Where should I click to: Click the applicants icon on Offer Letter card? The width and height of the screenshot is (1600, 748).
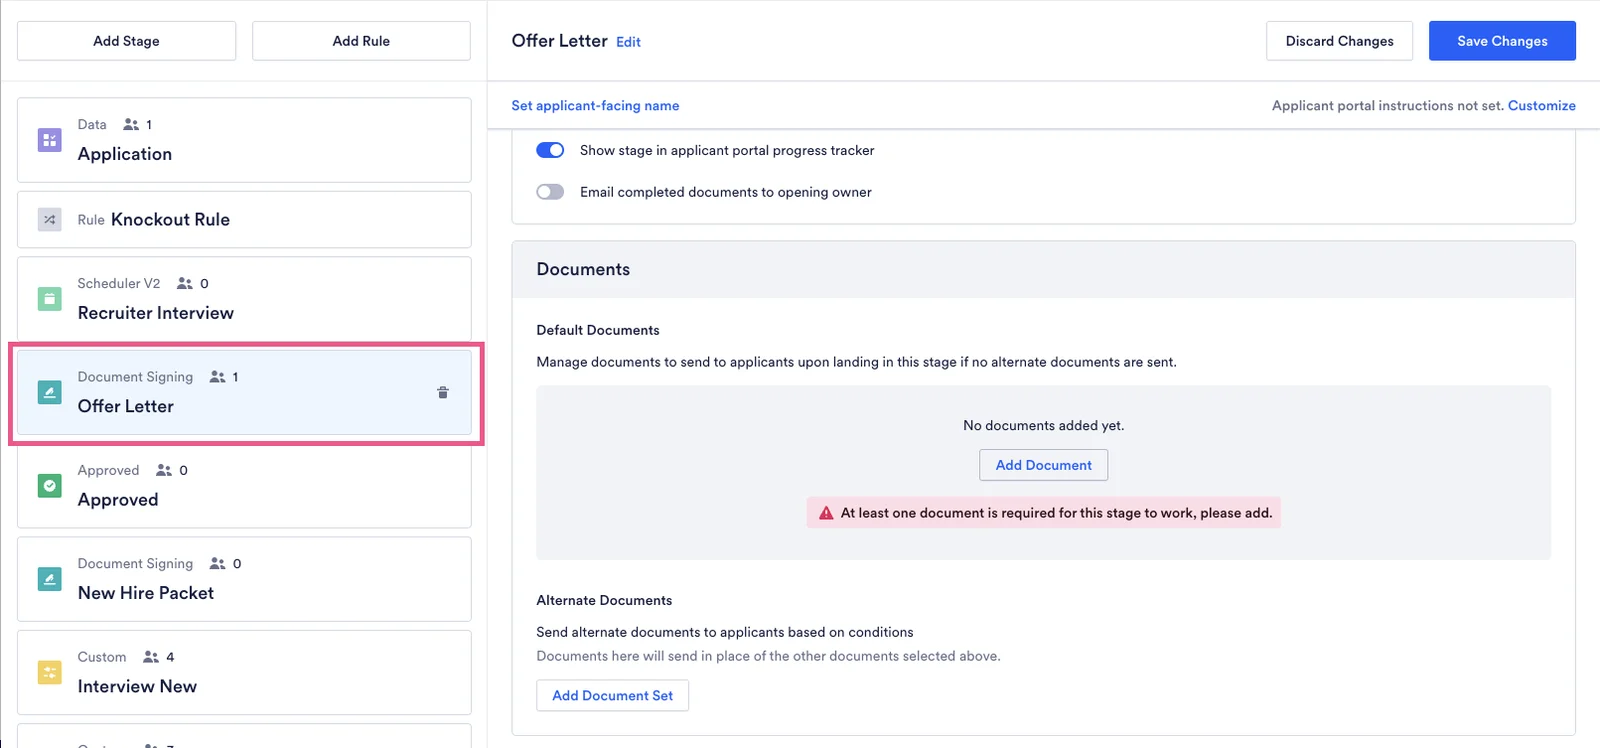218,377
